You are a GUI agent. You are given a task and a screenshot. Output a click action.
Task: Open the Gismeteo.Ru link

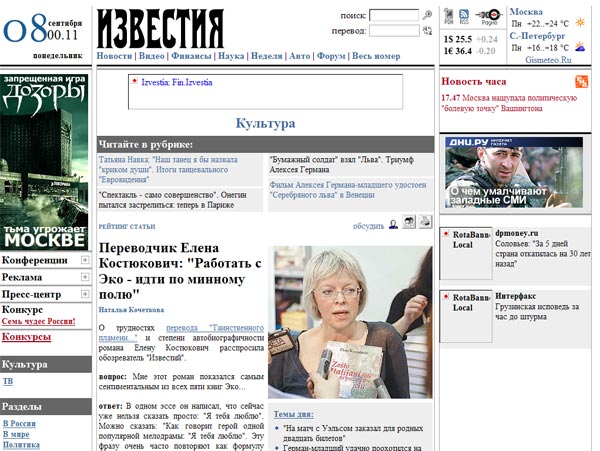(x=548, y=60)
